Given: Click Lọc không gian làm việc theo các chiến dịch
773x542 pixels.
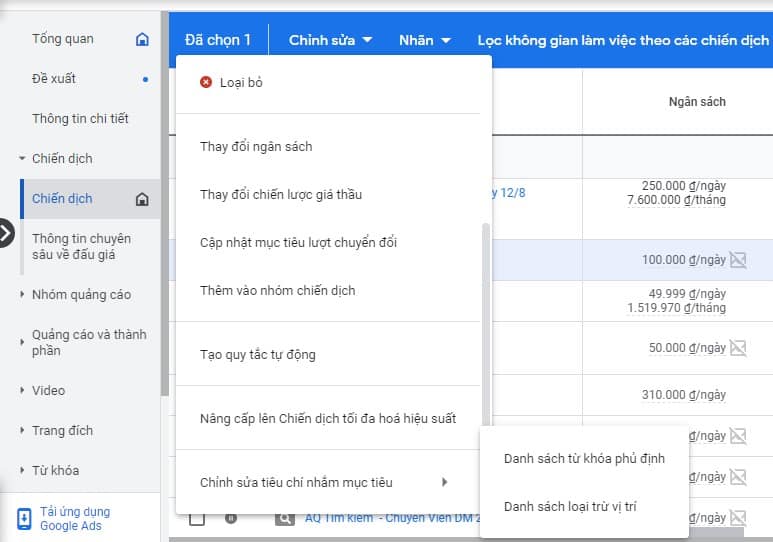Looking at the screenshot, I should click(622, 40).
